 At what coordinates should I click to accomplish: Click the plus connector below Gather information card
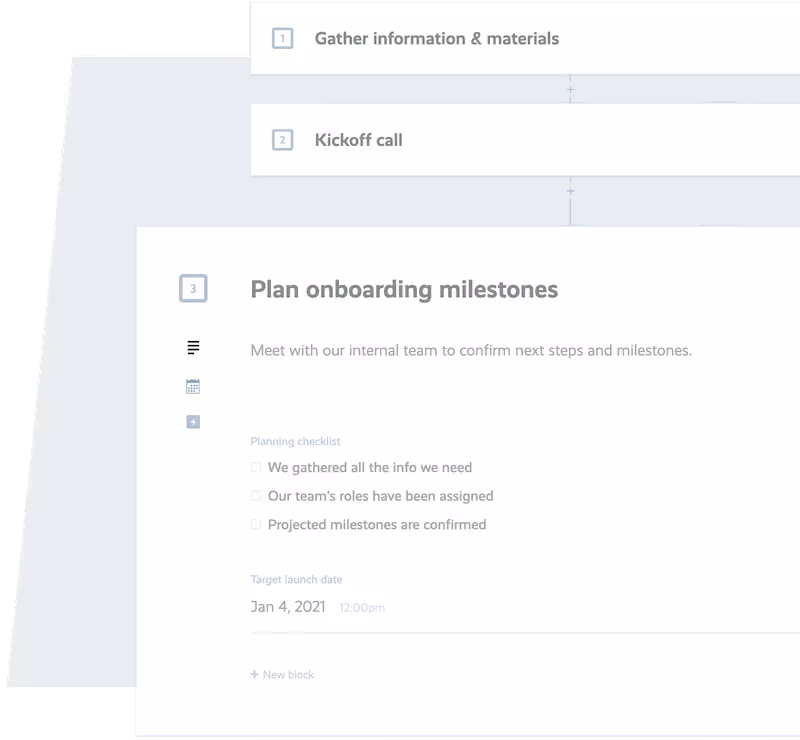[x=570, y=88]
